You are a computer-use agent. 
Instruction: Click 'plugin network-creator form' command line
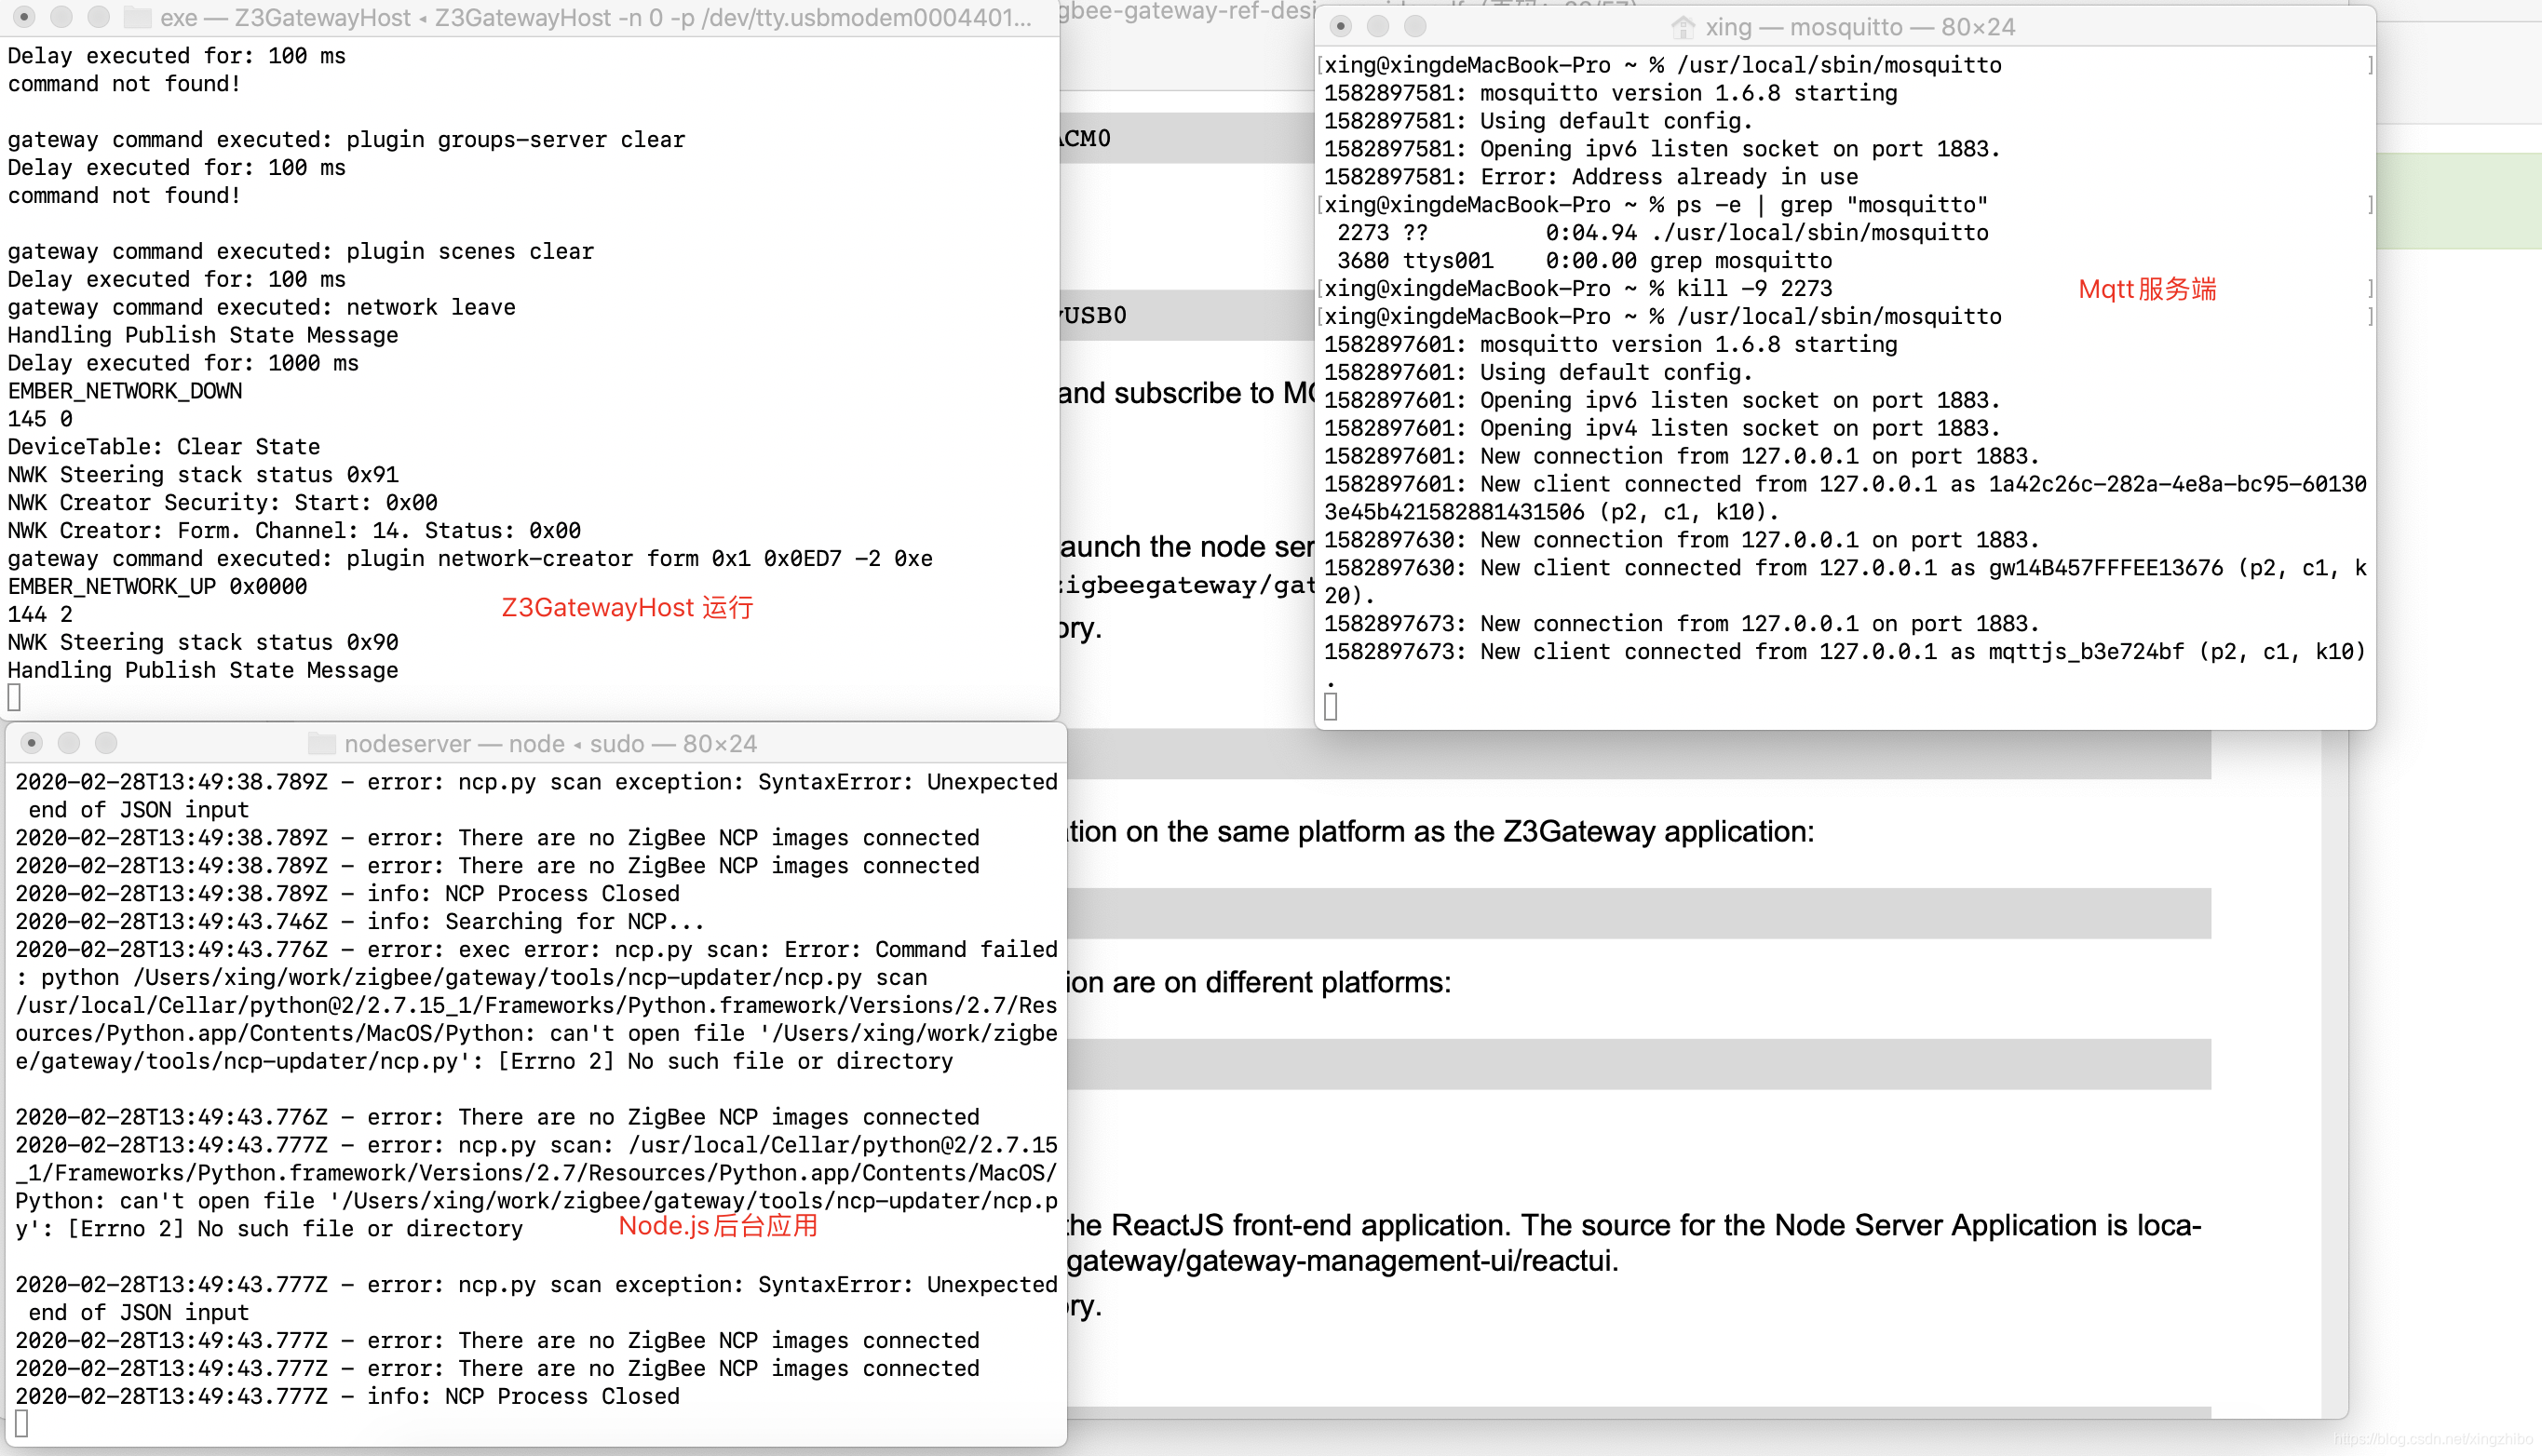pos(470,559)
